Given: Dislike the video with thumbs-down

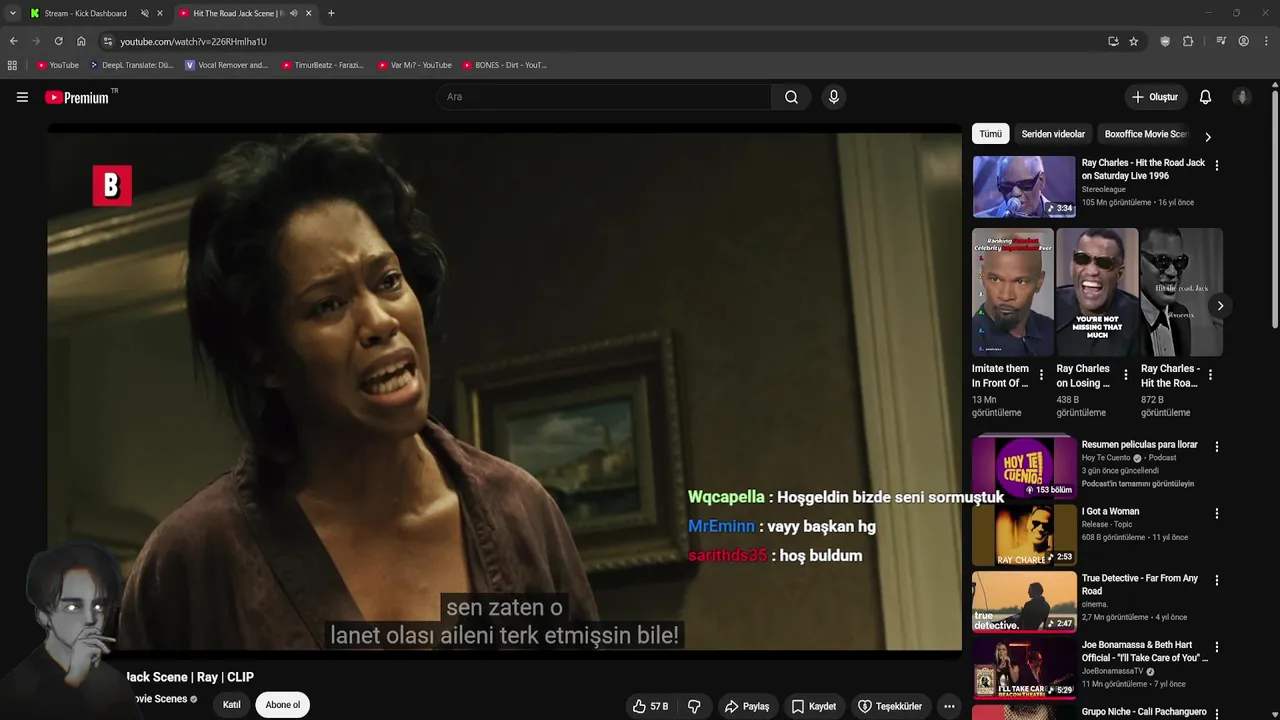Looking at the screenshot, I should coord(694,706).
